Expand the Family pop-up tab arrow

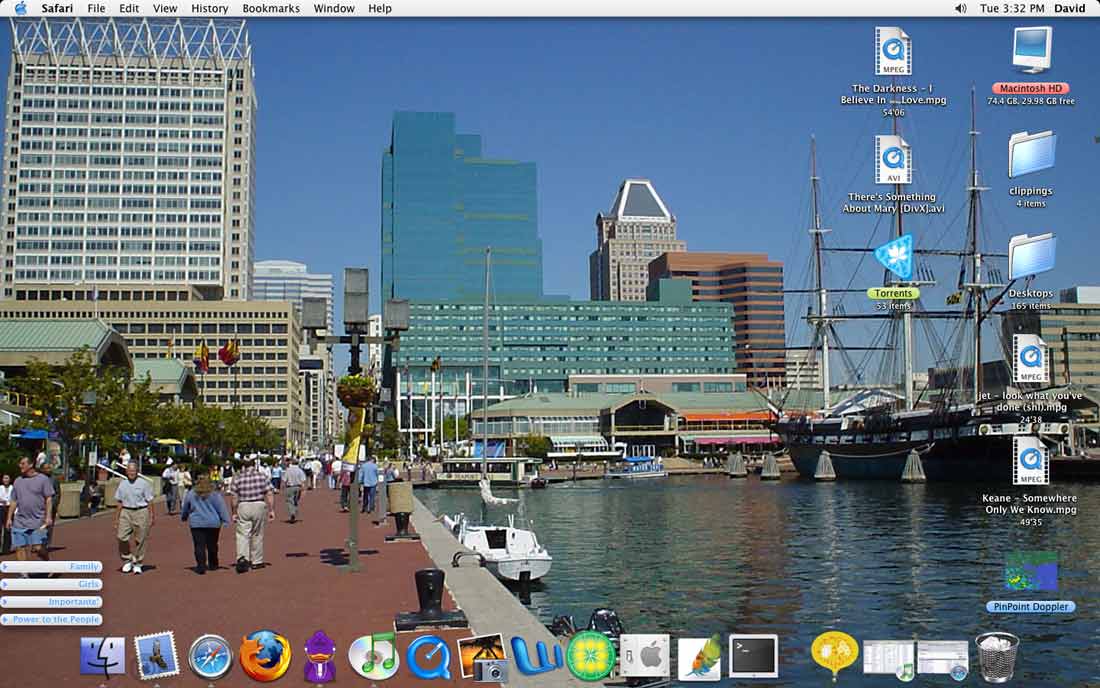point(6,567)
